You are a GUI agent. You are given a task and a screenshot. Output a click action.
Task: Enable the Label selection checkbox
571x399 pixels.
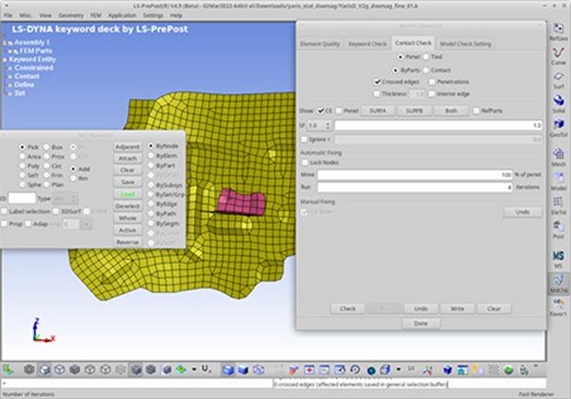click(4, 211)
